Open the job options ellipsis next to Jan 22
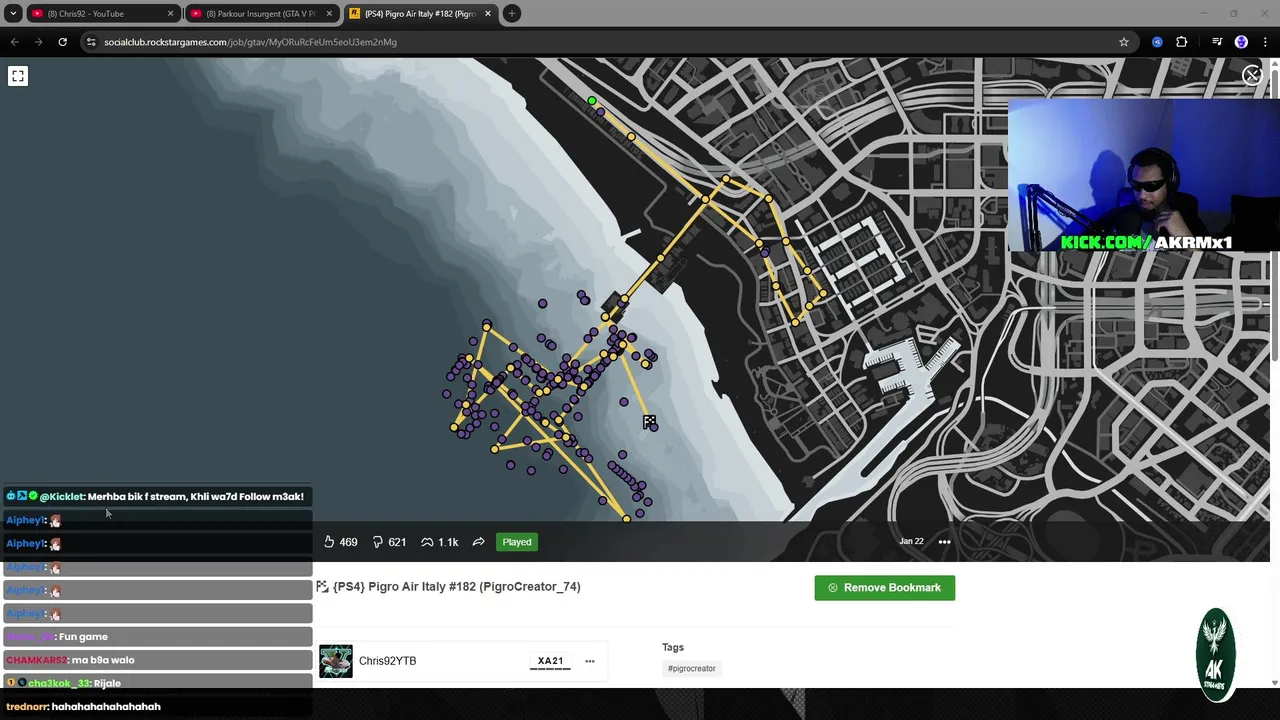 tap(944, 542)
